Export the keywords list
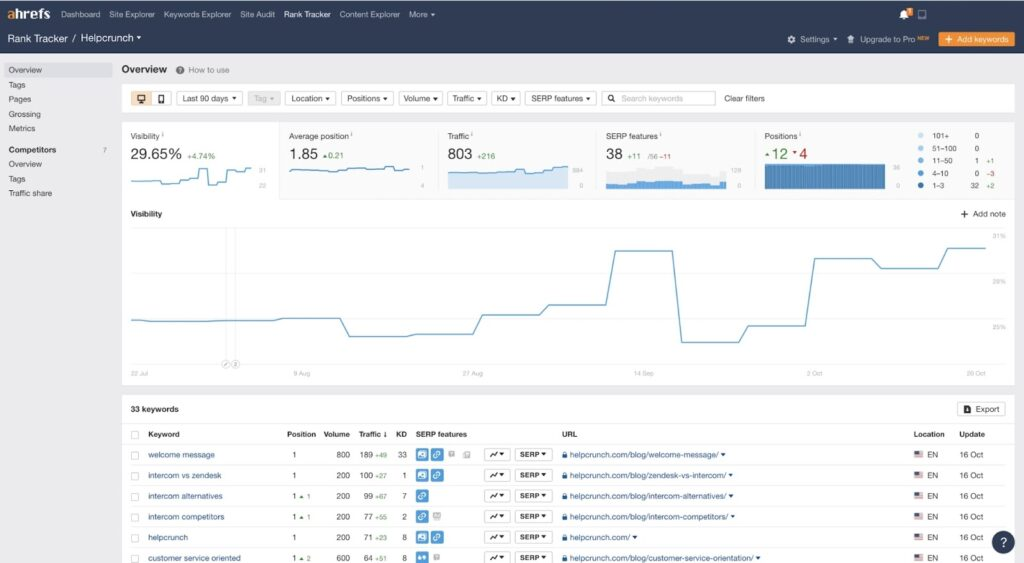Image resolution: width=1024 pixels, height=563 pixels. [981, 409]
